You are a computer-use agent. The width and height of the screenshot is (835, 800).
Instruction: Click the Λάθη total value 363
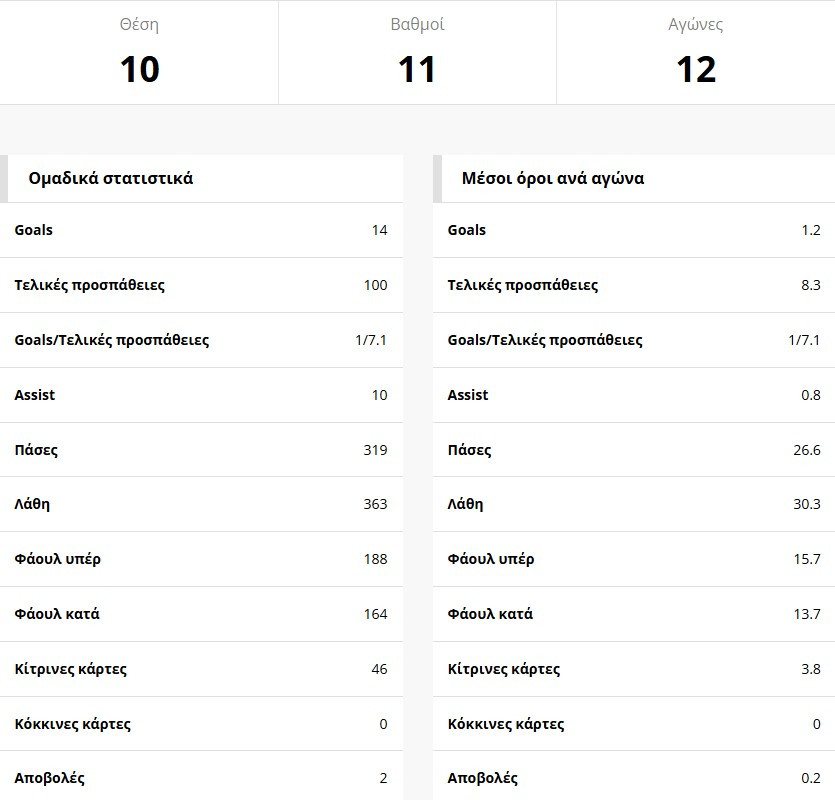[x=375, y=504]
